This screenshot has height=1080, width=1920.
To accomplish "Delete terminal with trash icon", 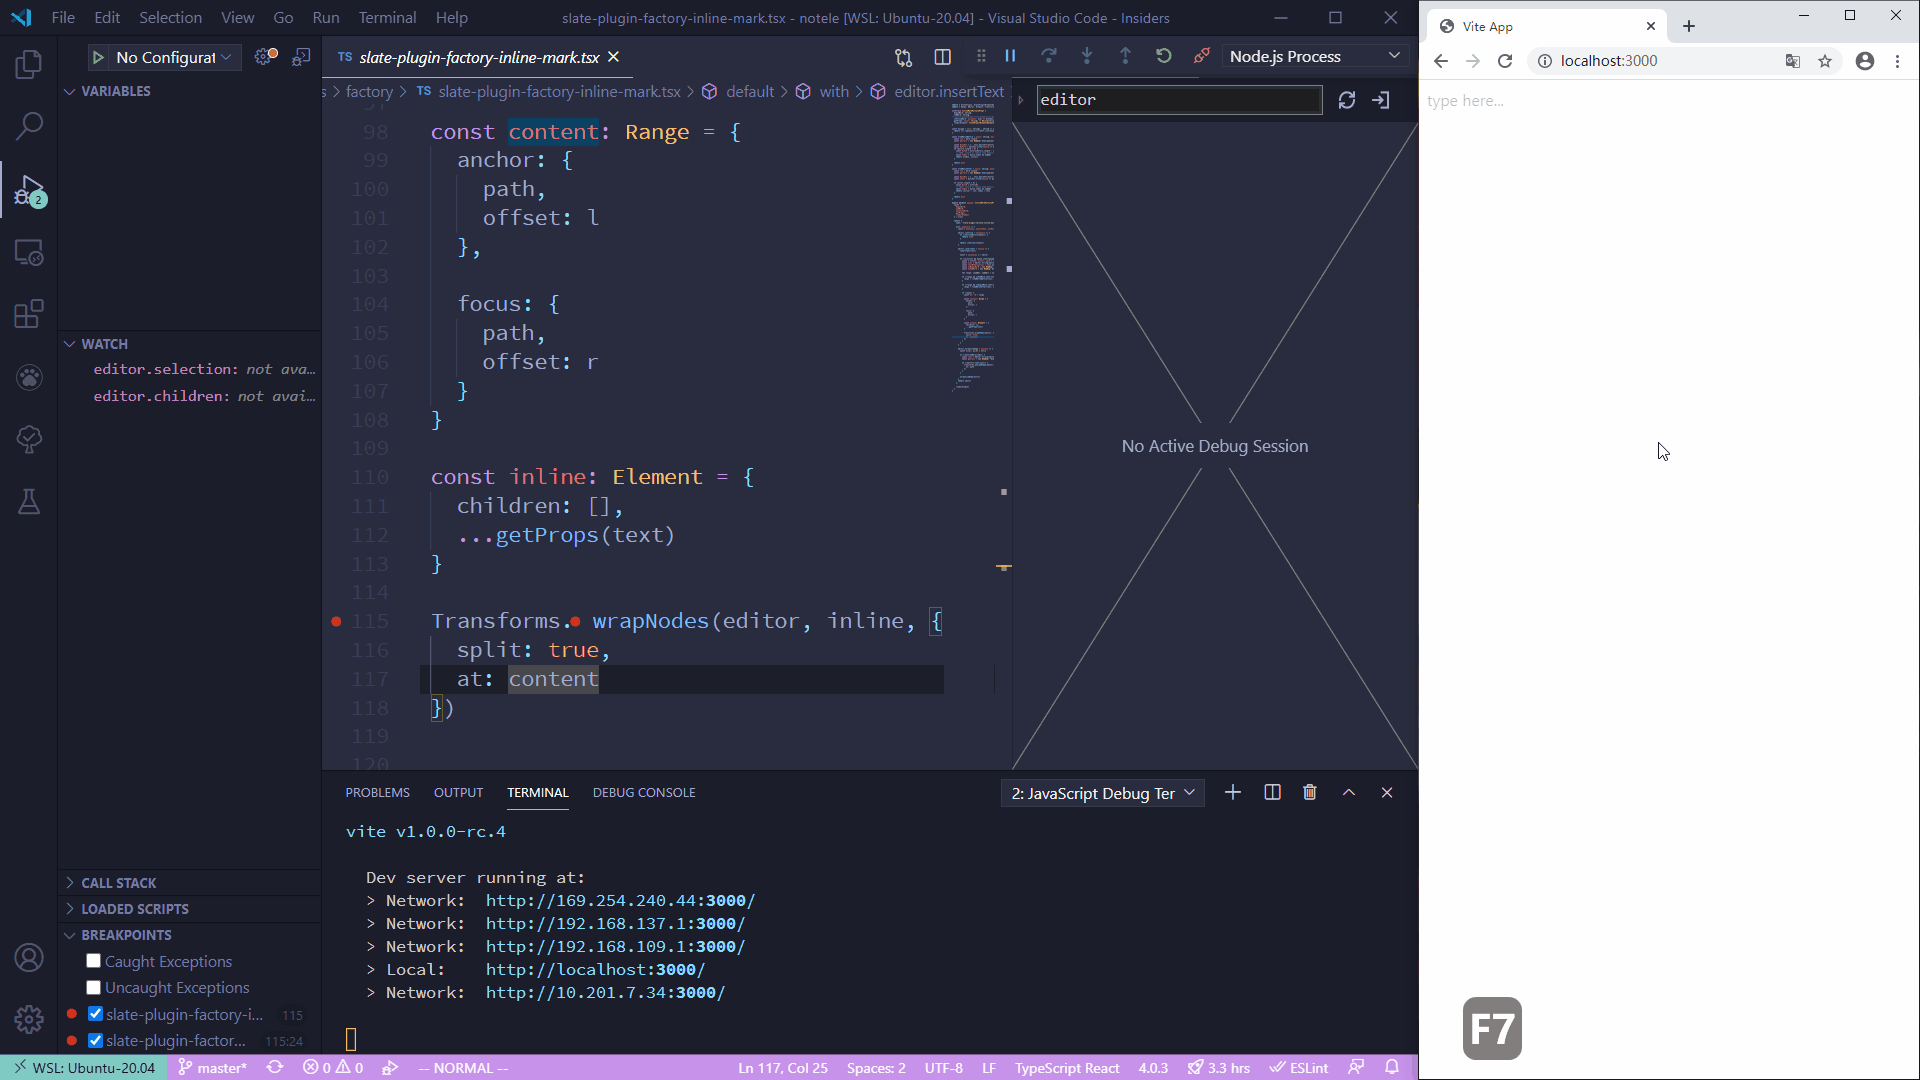I will [1310, 793].
